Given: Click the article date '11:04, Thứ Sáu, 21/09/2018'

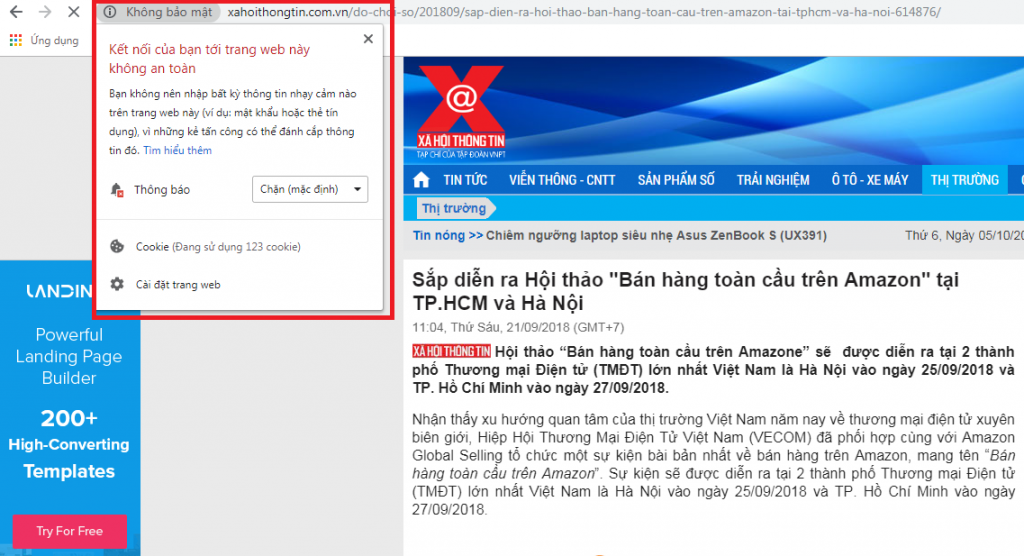Looking at the screenshot, I should (518, 327).
